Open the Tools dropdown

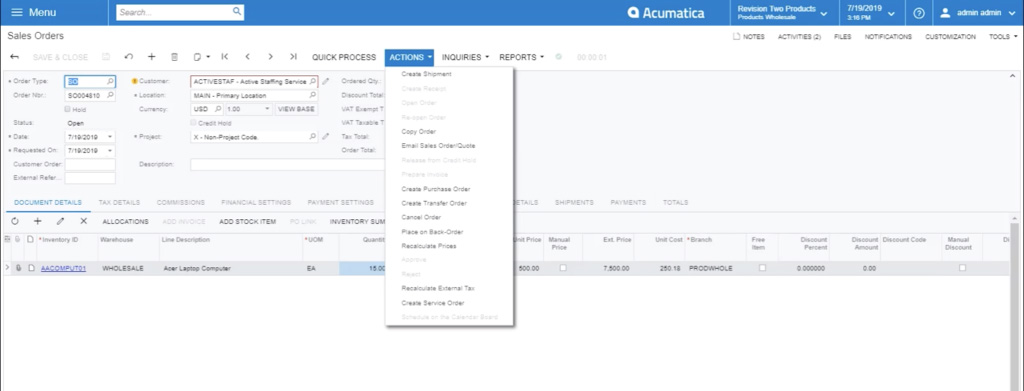1002,37
